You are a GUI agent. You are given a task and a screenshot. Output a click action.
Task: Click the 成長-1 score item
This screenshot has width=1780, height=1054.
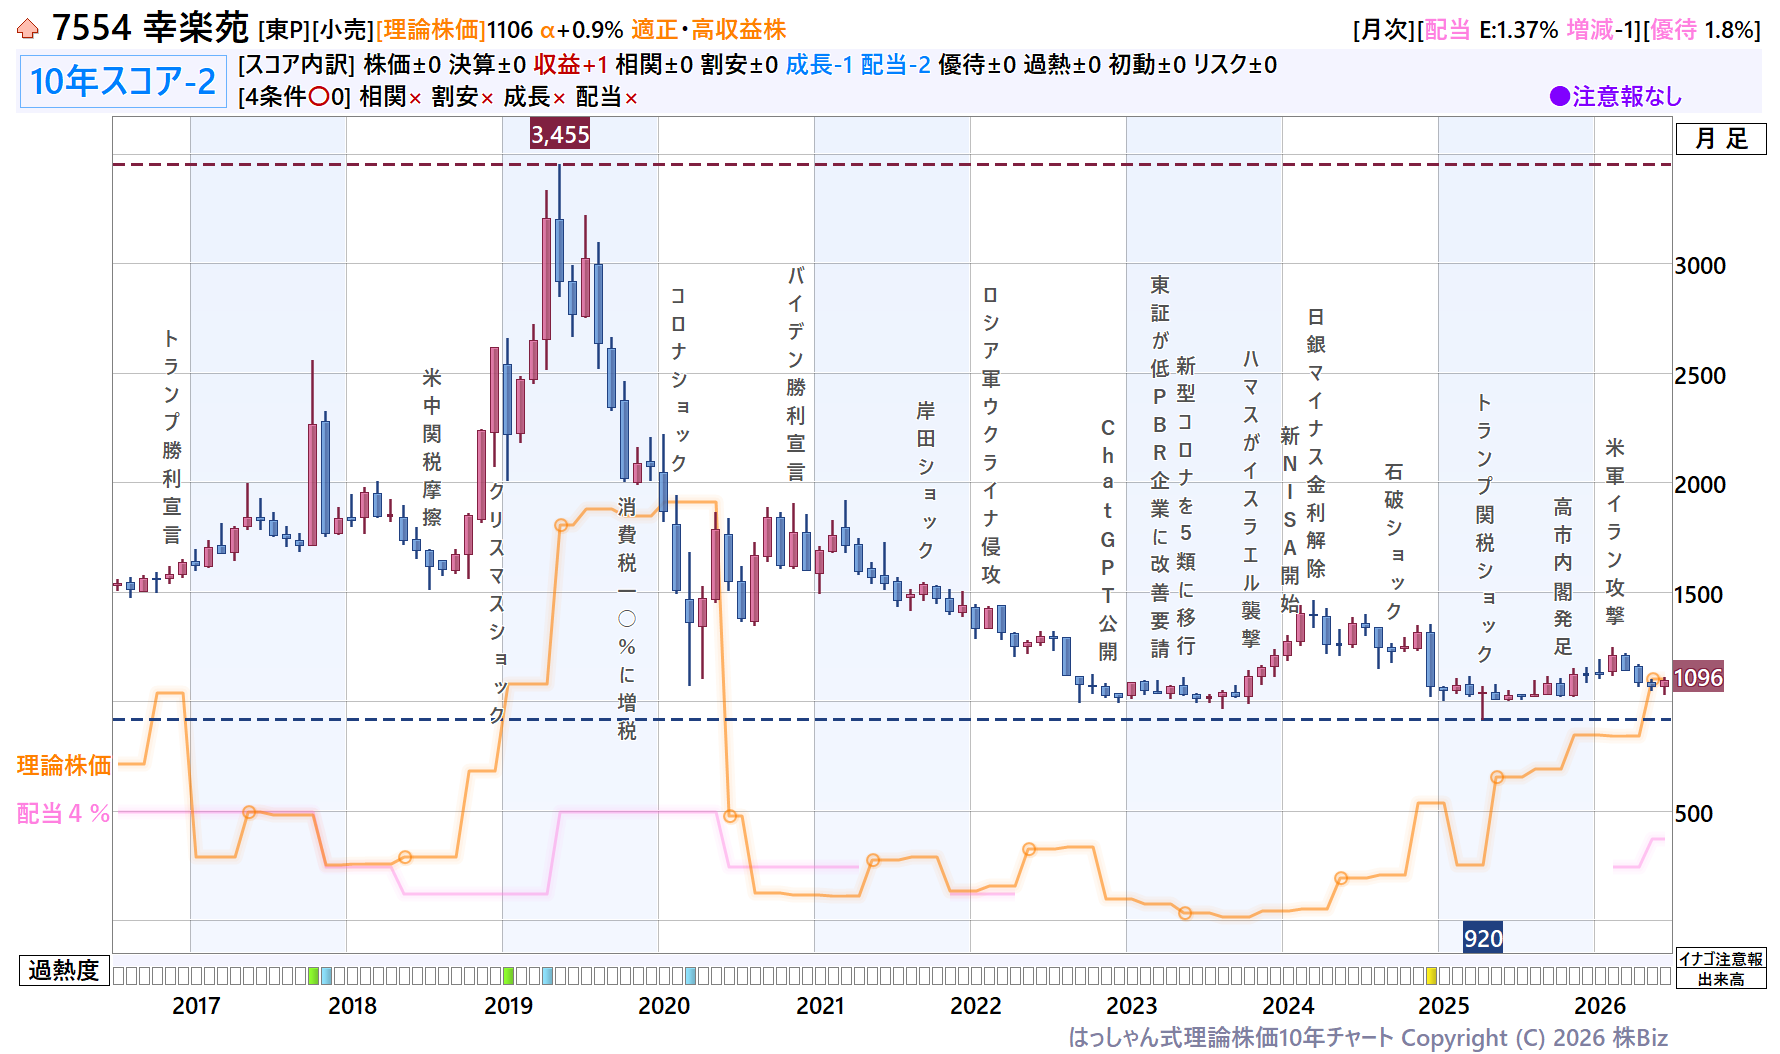pos(819,65)
